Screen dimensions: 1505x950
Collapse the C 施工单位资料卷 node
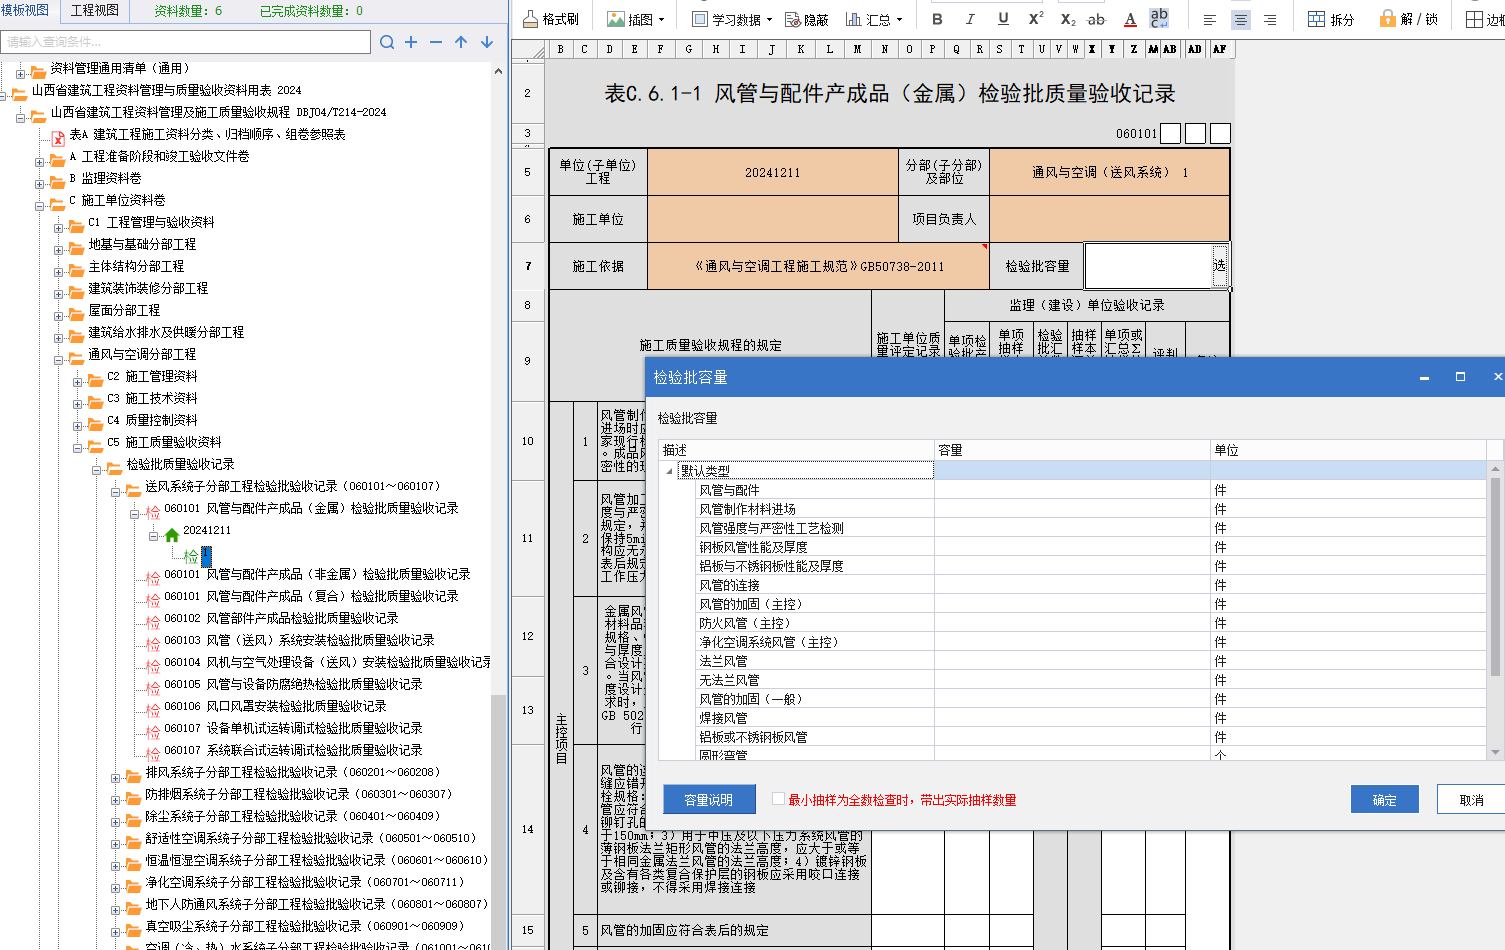40,205
